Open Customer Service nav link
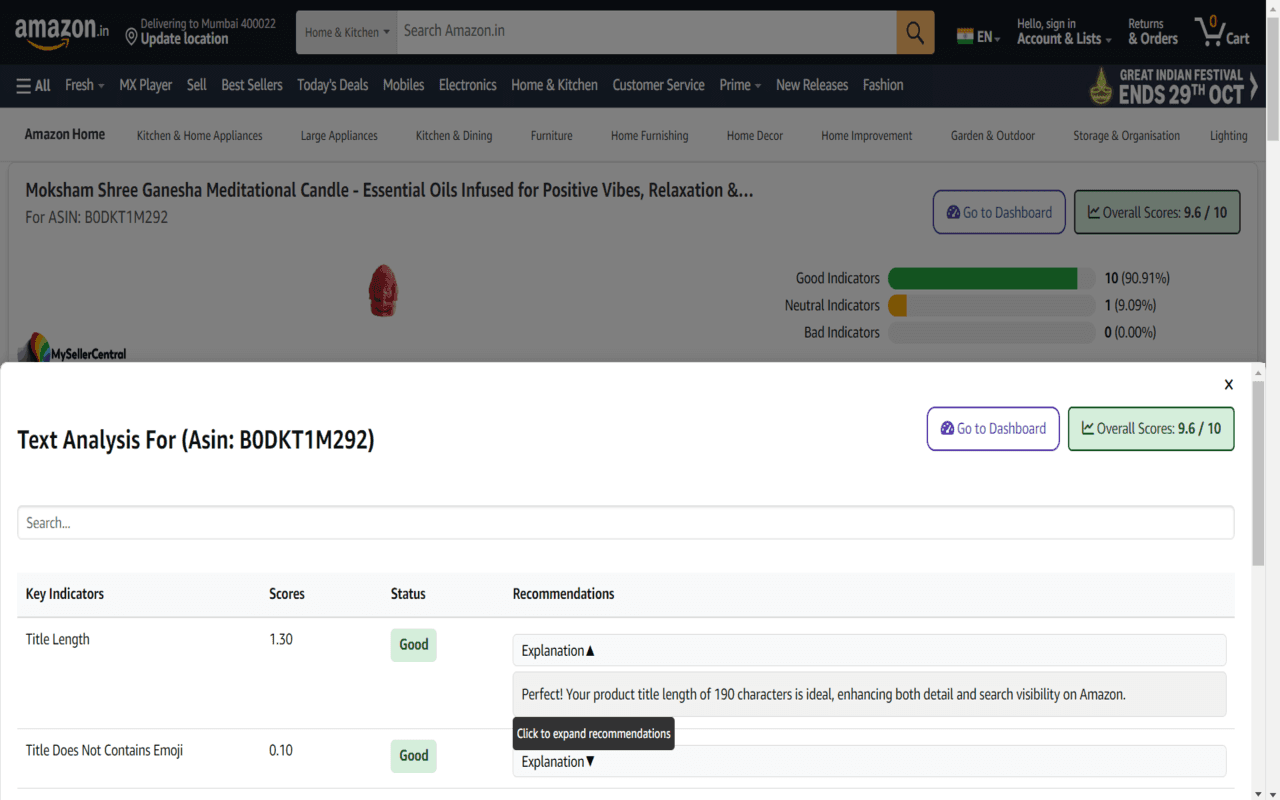The width and height of the screenshot is (1280, 800). pos(658,85)
